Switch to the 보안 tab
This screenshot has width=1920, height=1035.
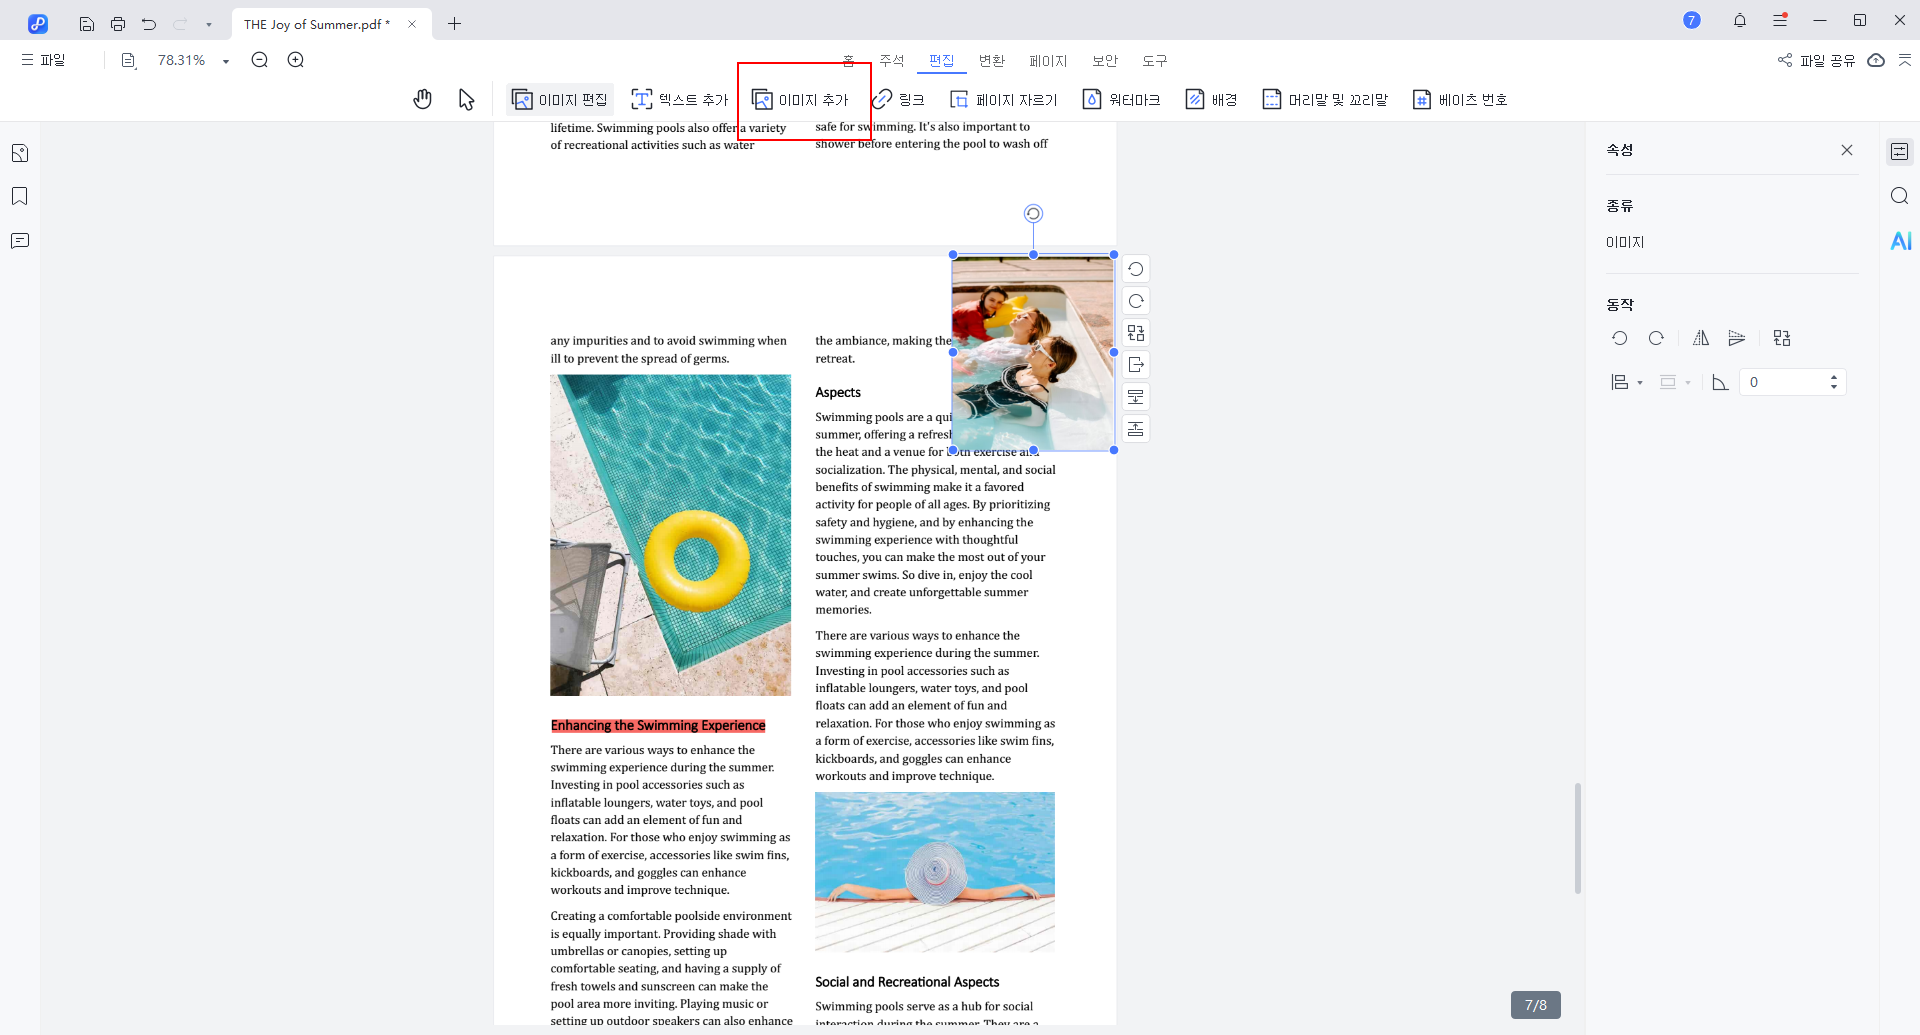1105,61
